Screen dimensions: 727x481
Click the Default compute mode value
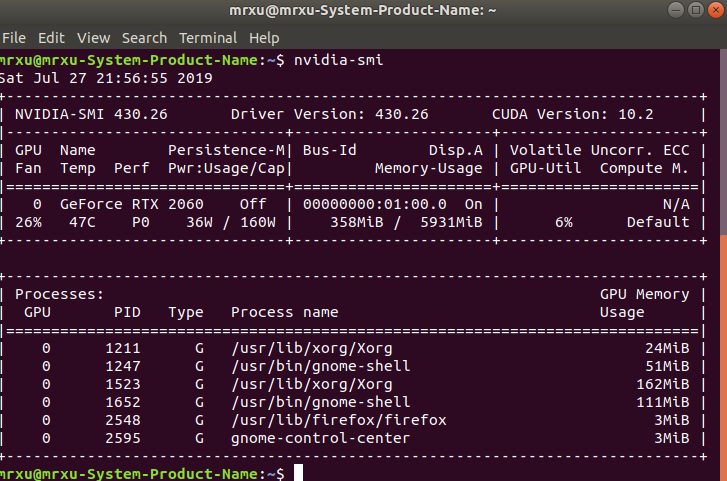point(658,222)
